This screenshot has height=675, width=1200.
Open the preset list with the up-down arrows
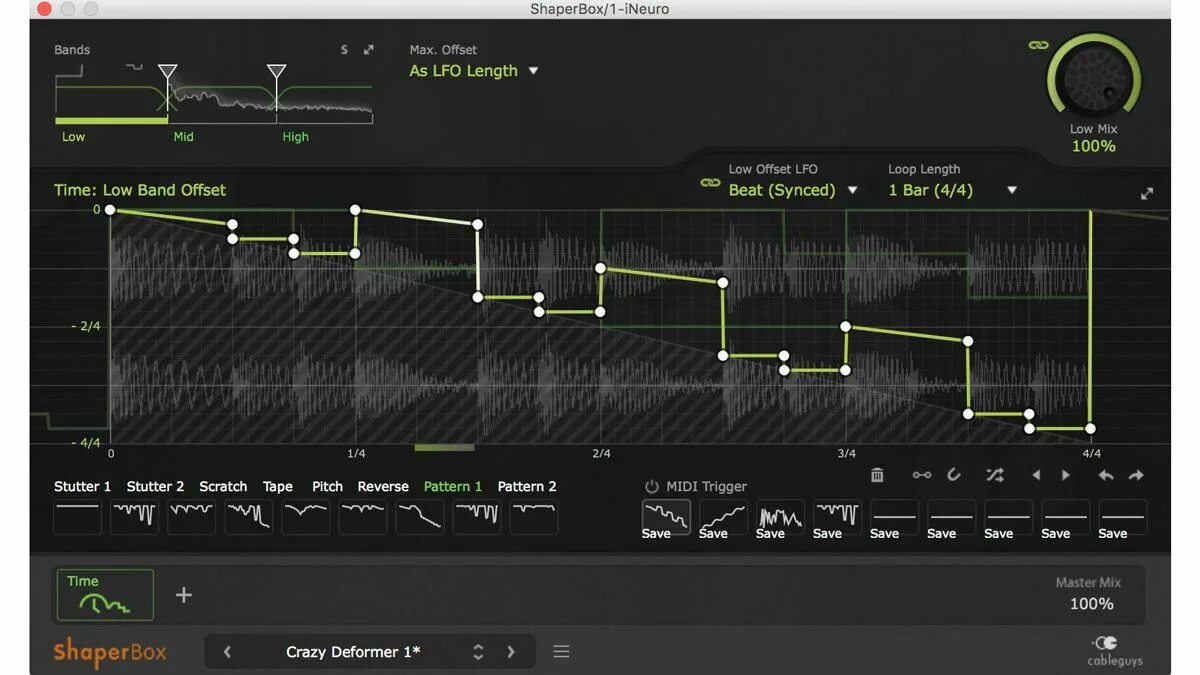pos(478,652)
